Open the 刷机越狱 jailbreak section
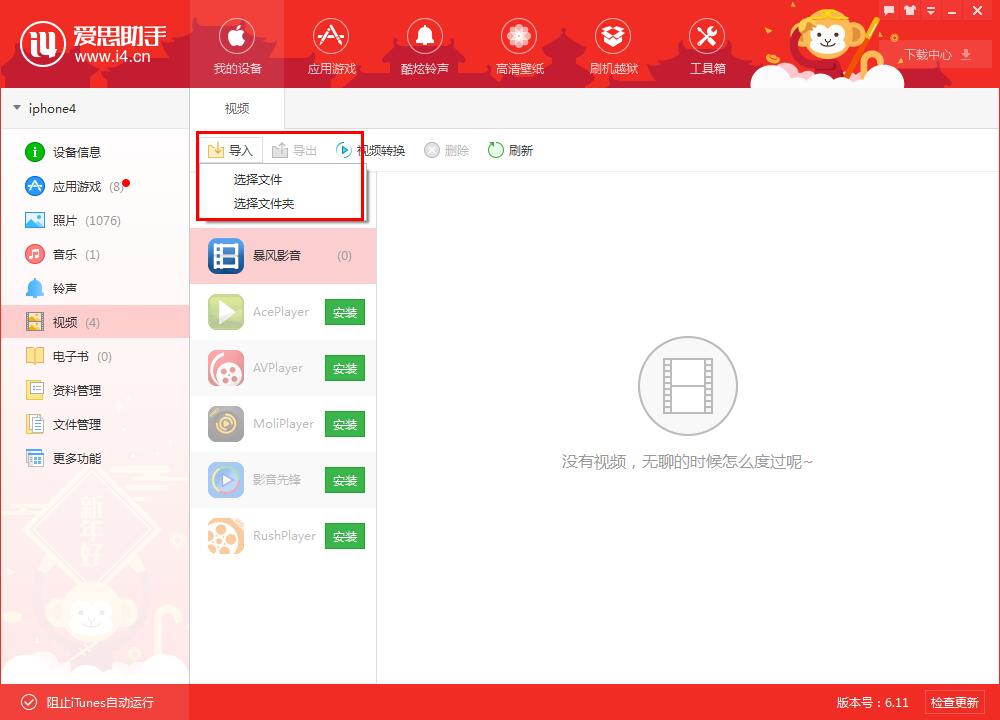 coord(613,45)
